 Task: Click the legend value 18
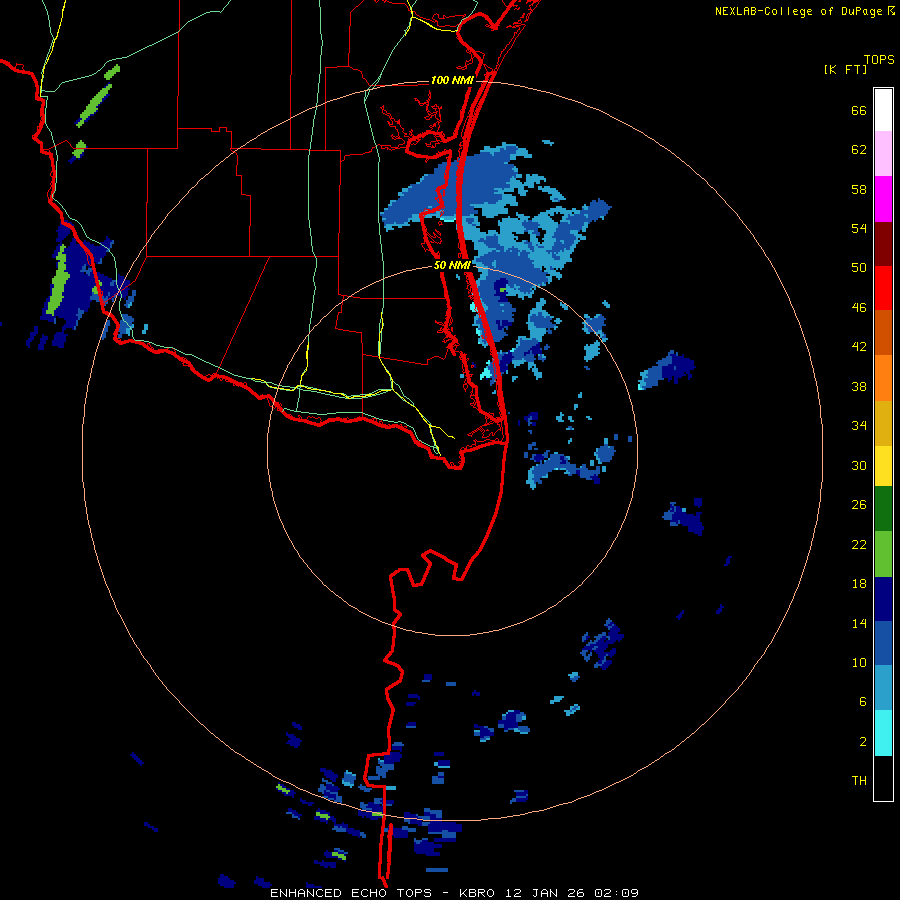pyautogui.click(x=859, y=584)
